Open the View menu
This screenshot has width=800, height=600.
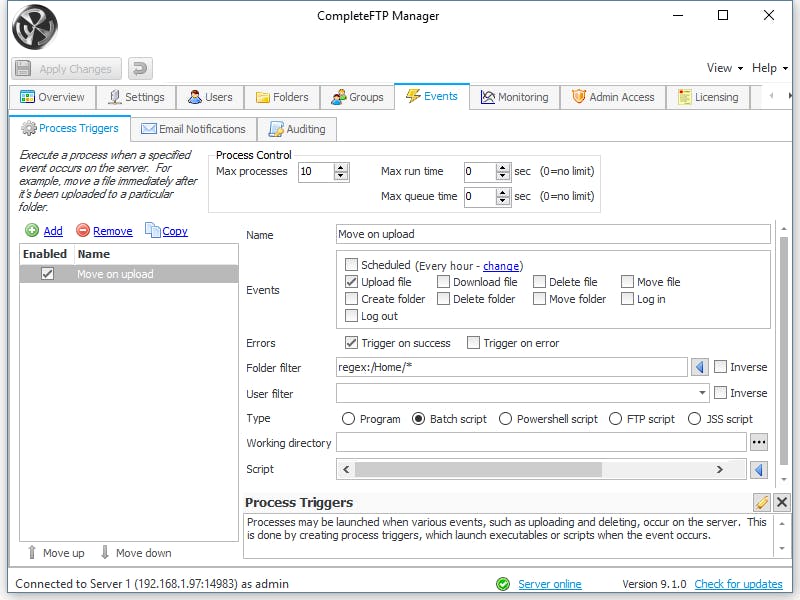coord(724,68)
